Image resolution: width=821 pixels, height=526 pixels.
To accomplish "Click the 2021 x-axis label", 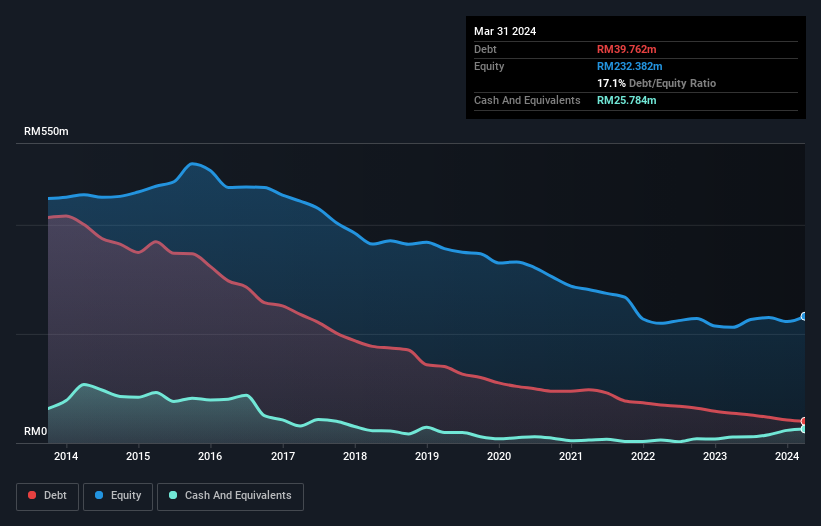I will [571, 456].
